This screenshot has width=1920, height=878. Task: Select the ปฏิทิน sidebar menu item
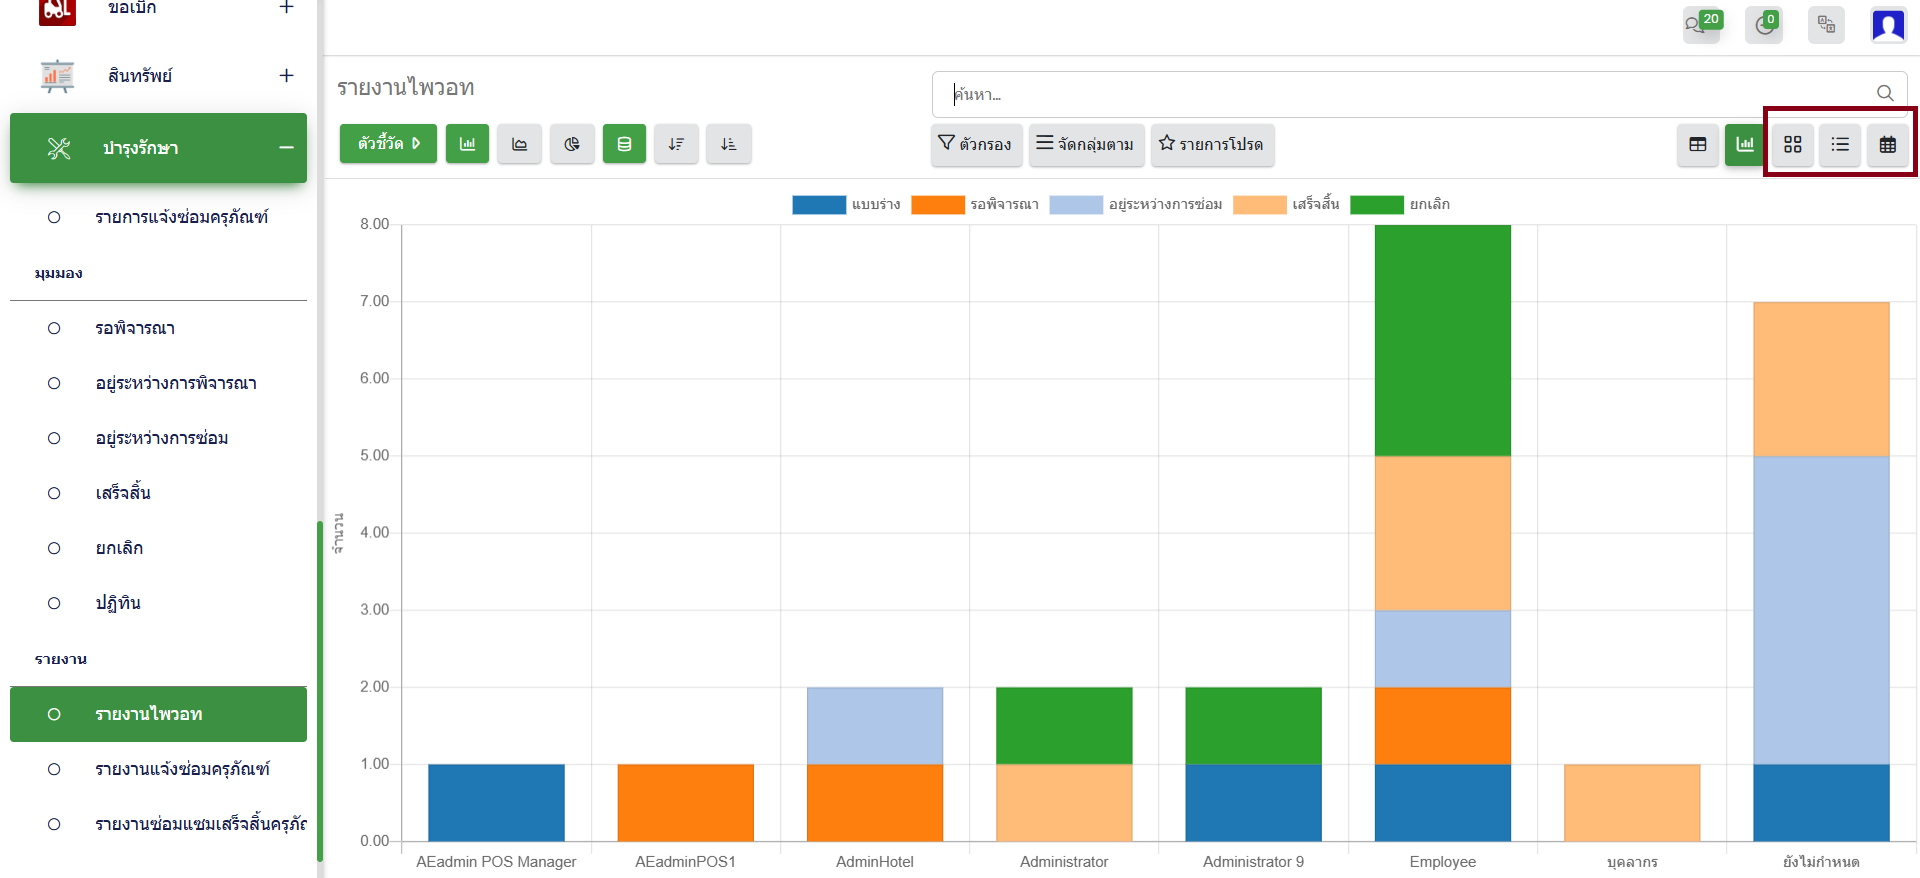[x=118, y=603]
